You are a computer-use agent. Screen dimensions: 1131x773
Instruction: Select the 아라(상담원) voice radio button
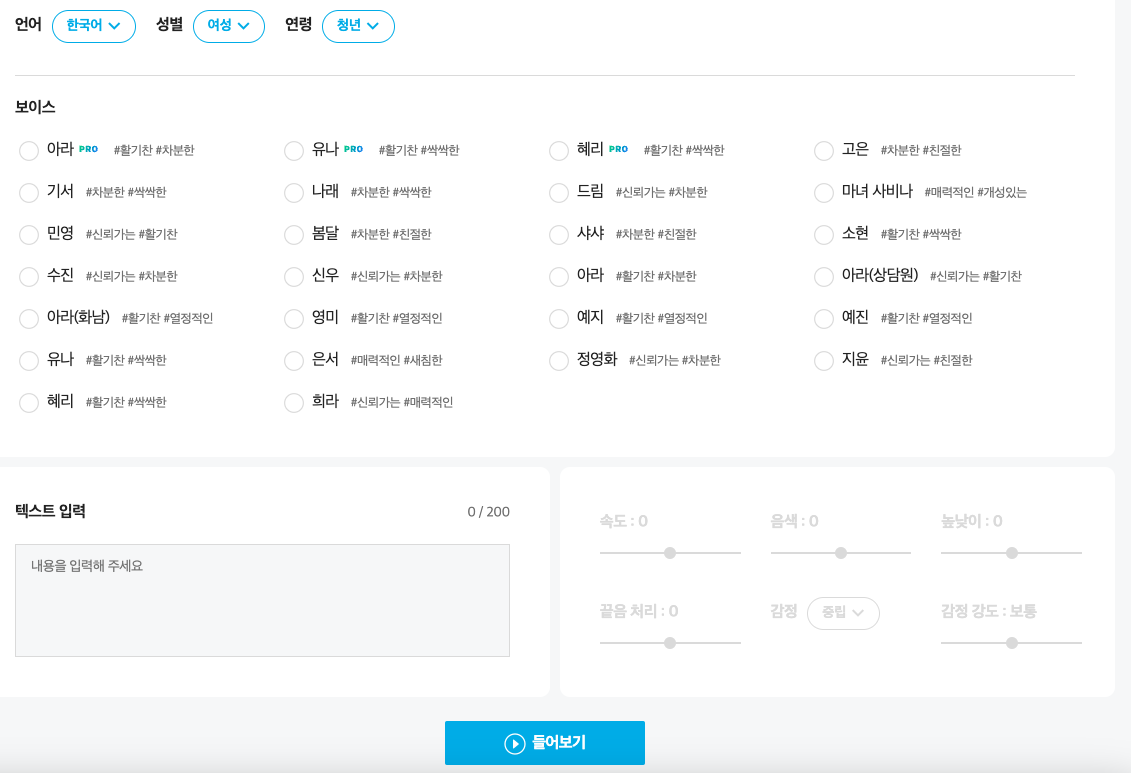(x=824, y=277)
